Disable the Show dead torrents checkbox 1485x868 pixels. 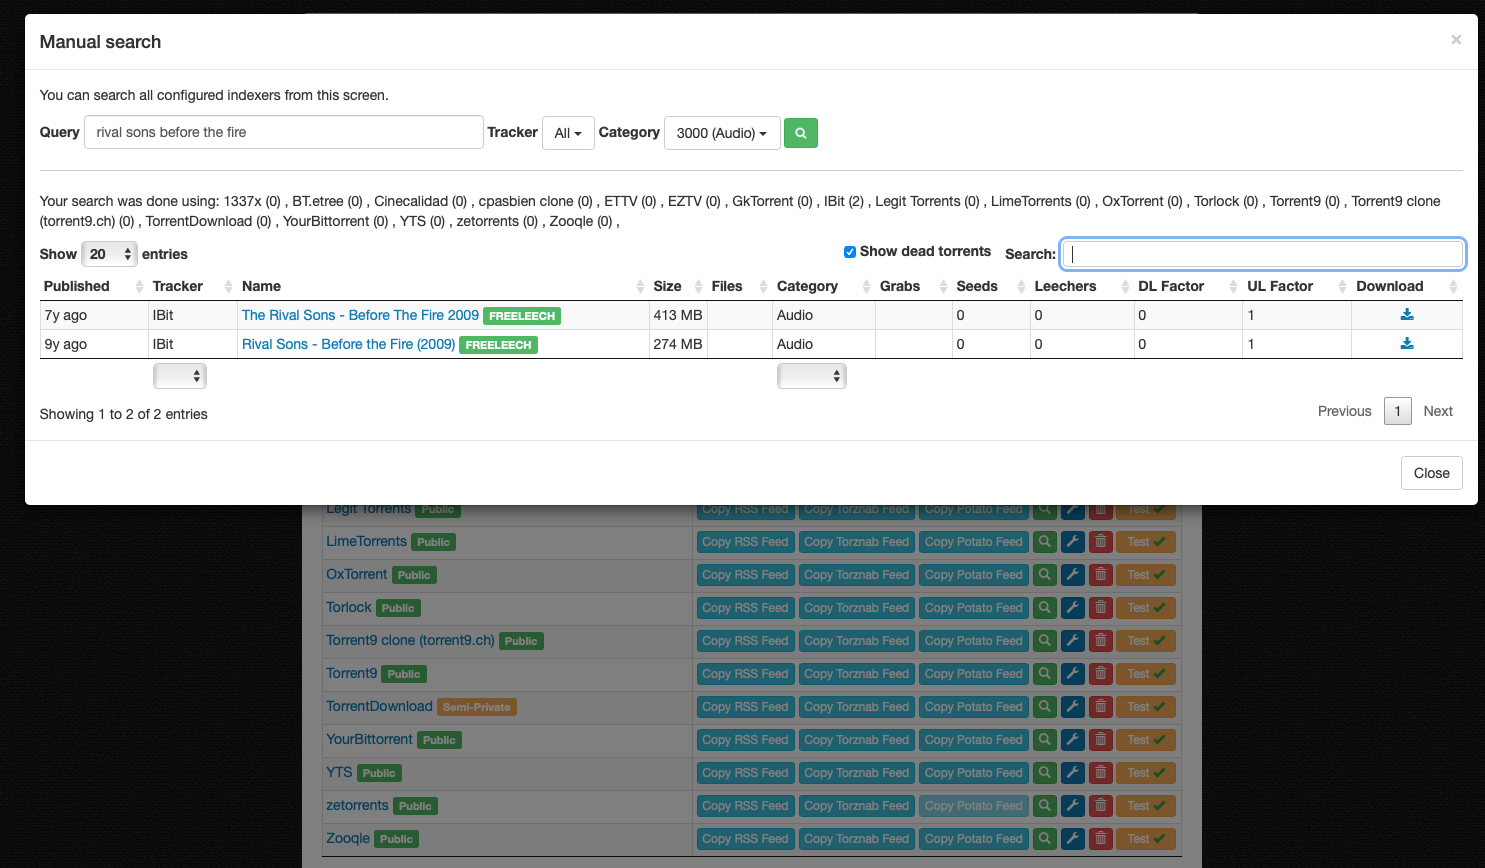[849, 251]
